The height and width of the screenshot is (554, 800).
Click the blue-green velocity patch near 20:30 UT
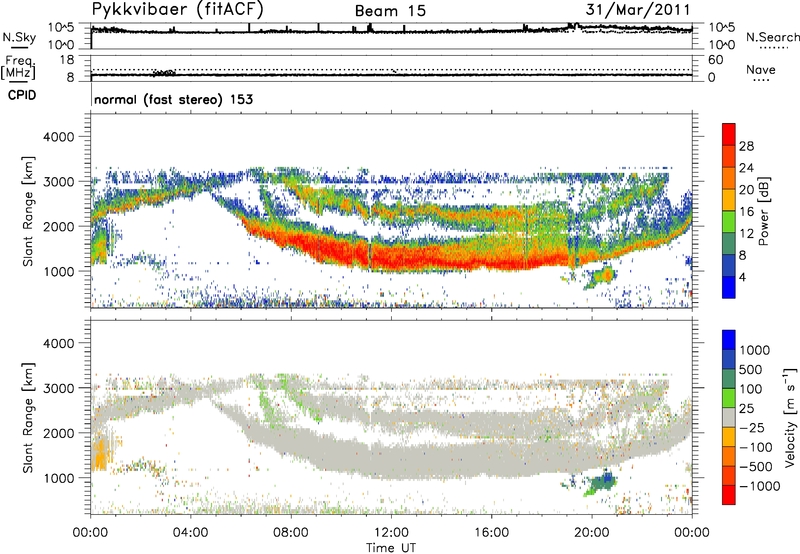tap(602, 482)
